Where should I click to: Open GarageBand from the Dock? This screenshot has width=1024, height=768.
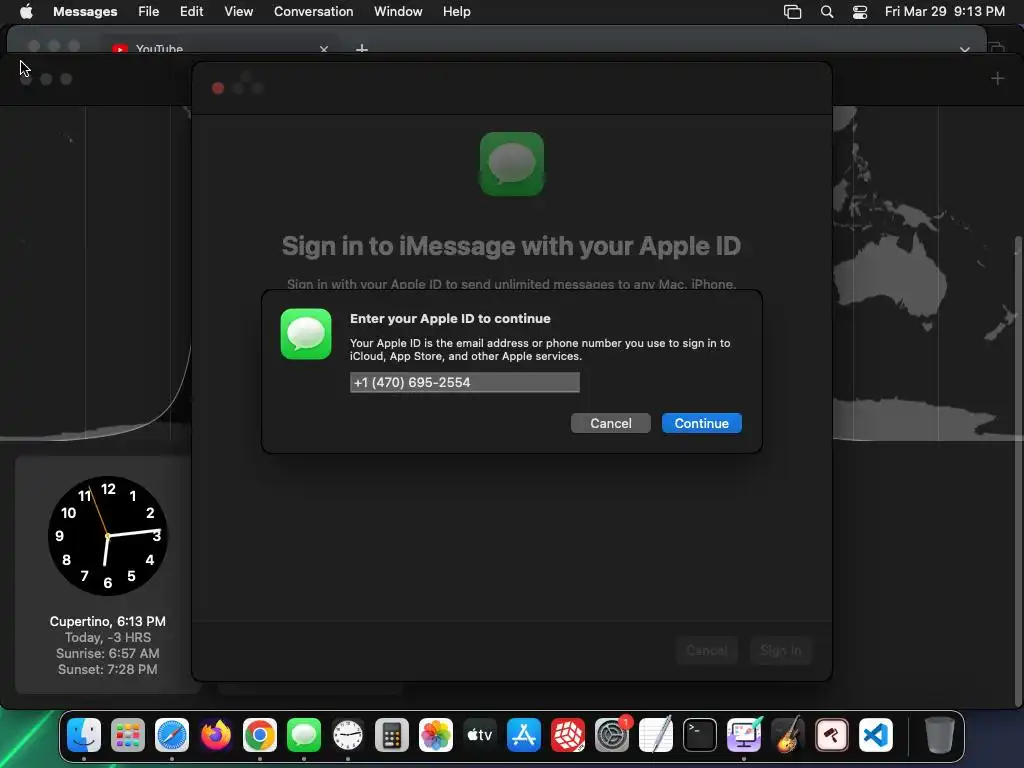[788, 735]
